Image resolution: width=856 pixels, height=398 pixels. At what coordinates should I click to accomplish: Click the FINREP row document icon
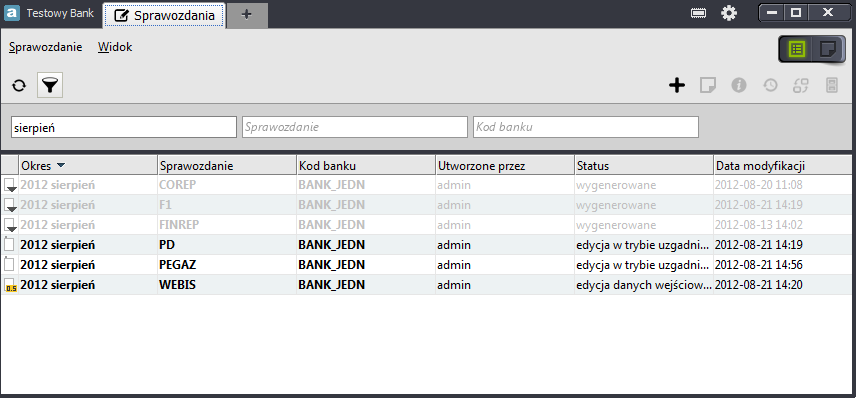coord(10,225)
